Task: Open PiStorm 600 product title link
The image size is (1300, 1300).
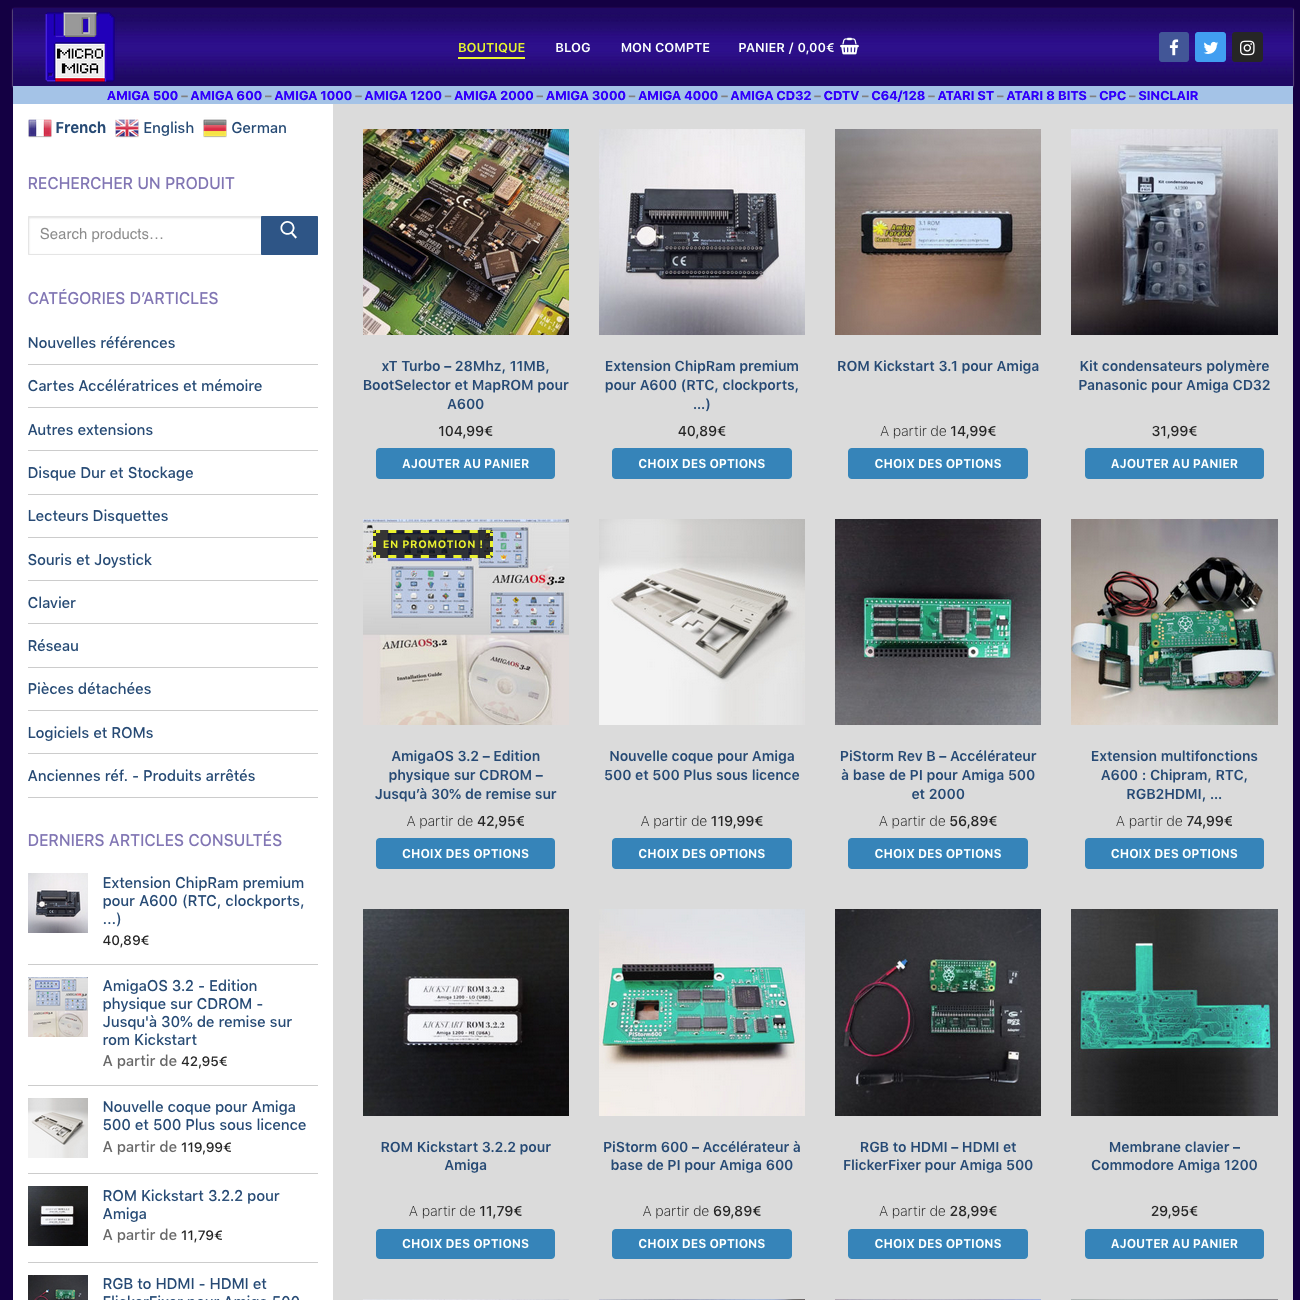Action: 702,1156
